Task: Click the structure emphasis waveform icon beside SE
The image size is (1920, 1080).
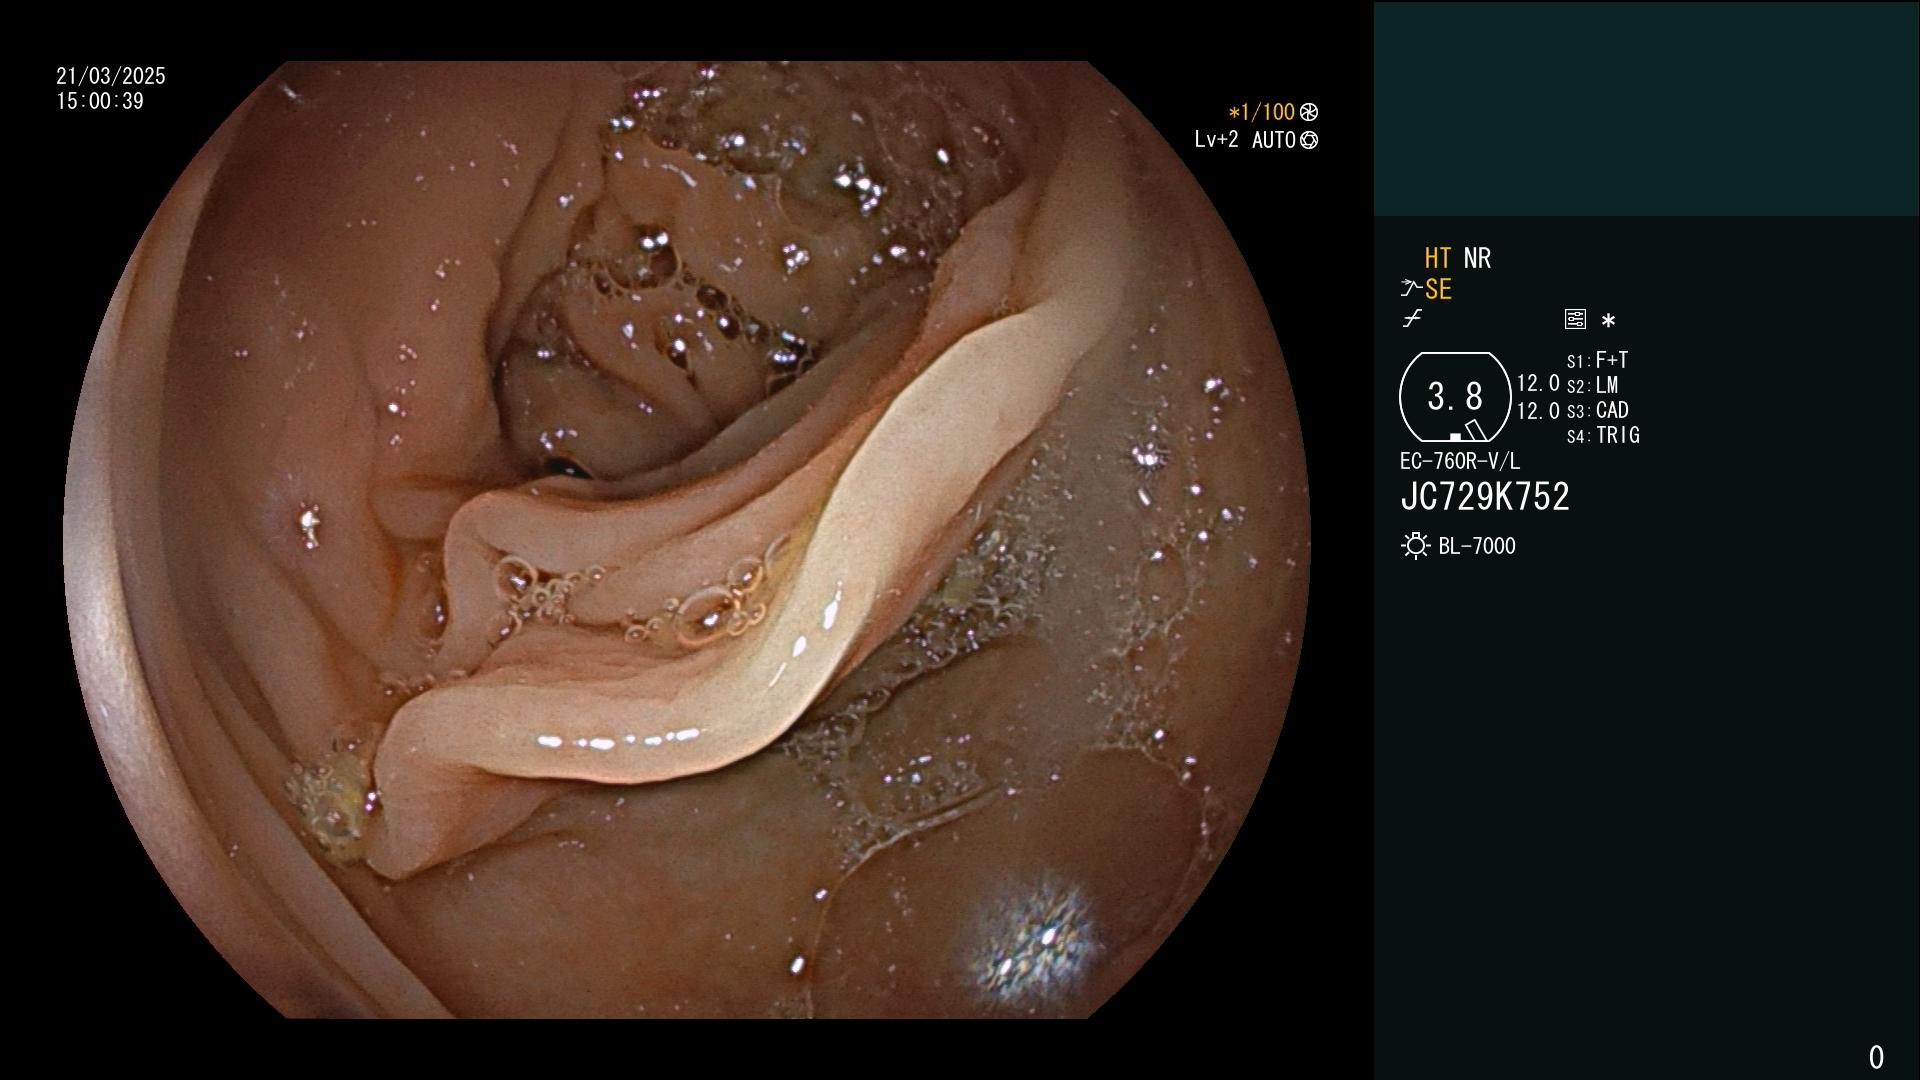Action: pos(1411,290)
